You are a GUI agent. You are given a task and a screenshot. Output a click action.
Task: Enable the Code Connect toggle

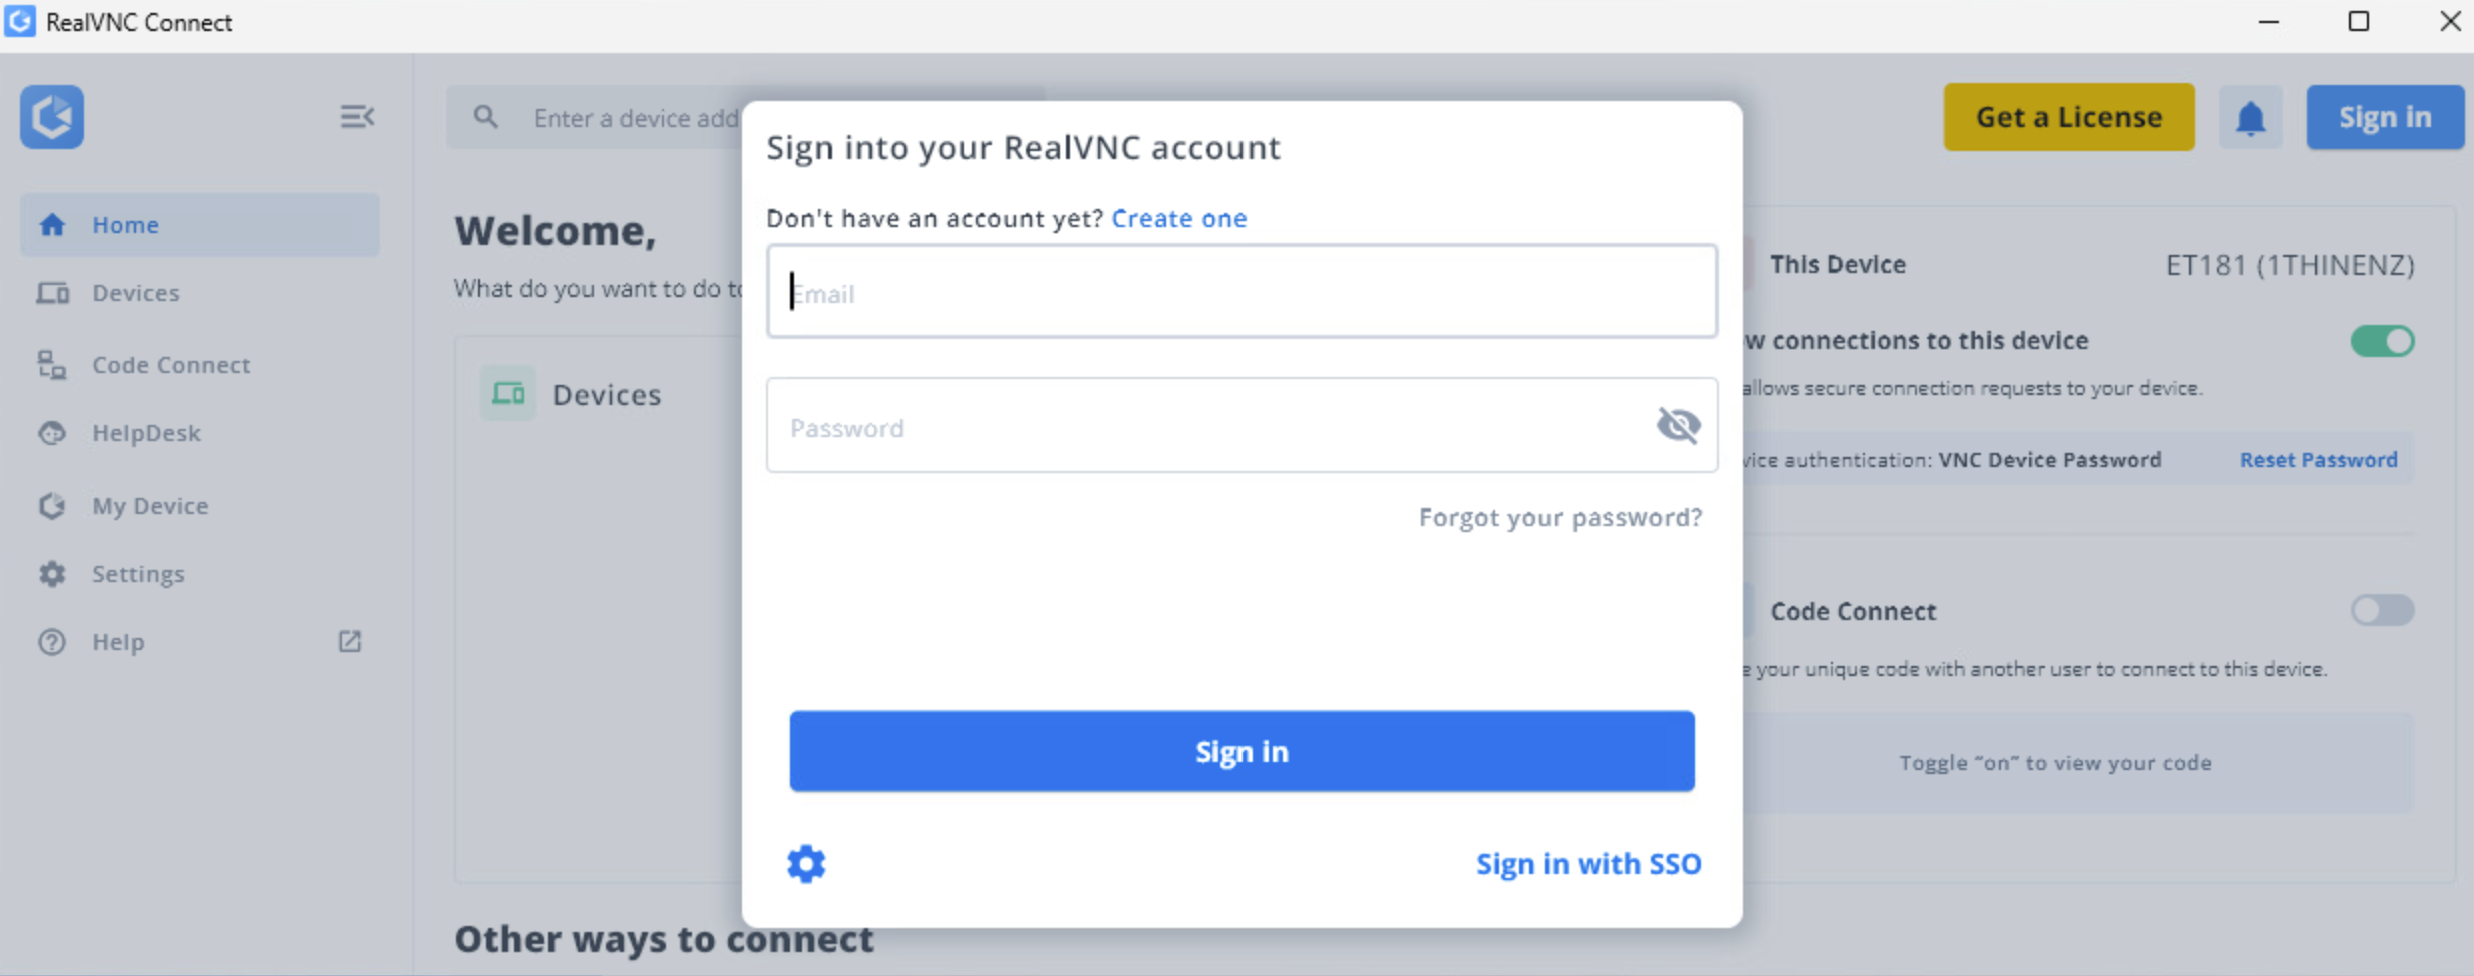click(x=2382, y=610)
